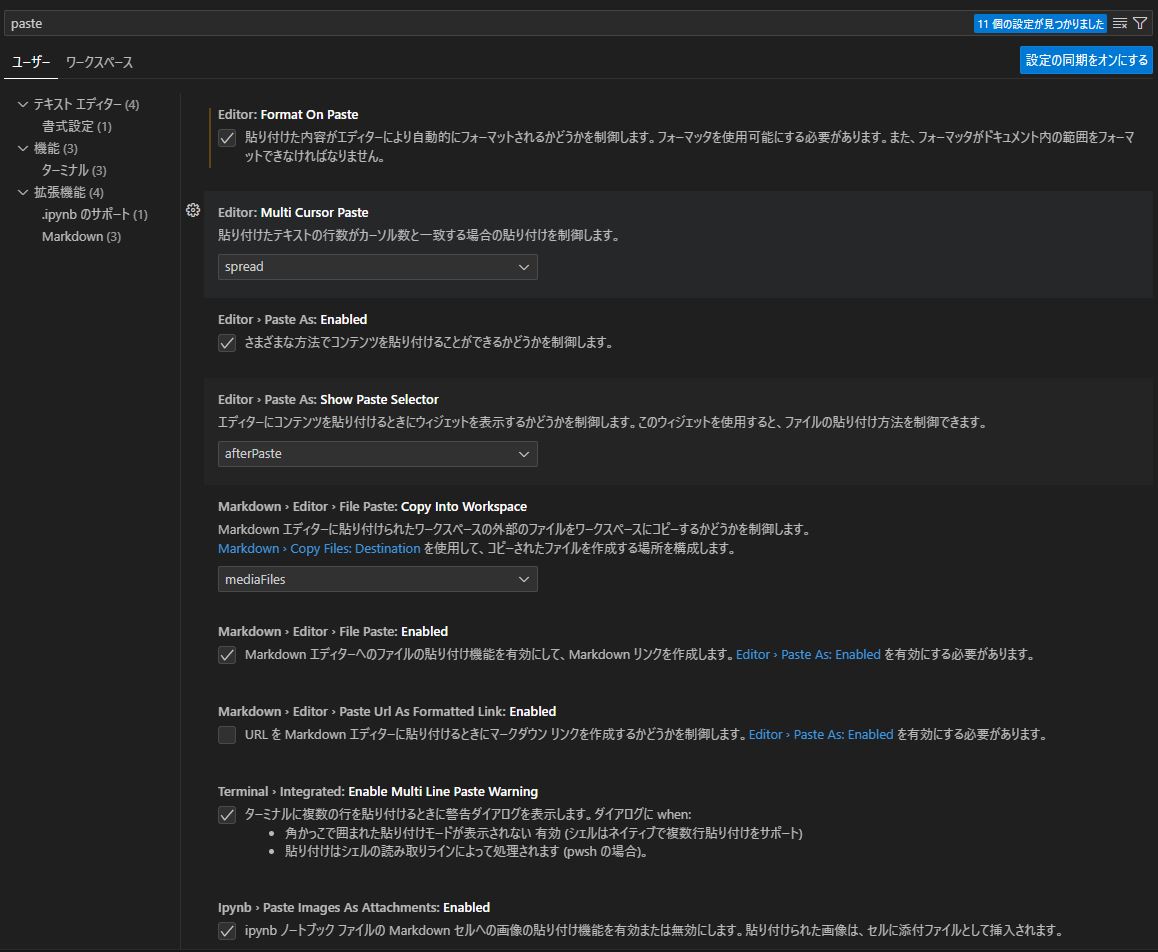Open the Copy Into Workspace mediaFiles dropdown
This screenshot has height=952, width=1158.
click(377, 579)
